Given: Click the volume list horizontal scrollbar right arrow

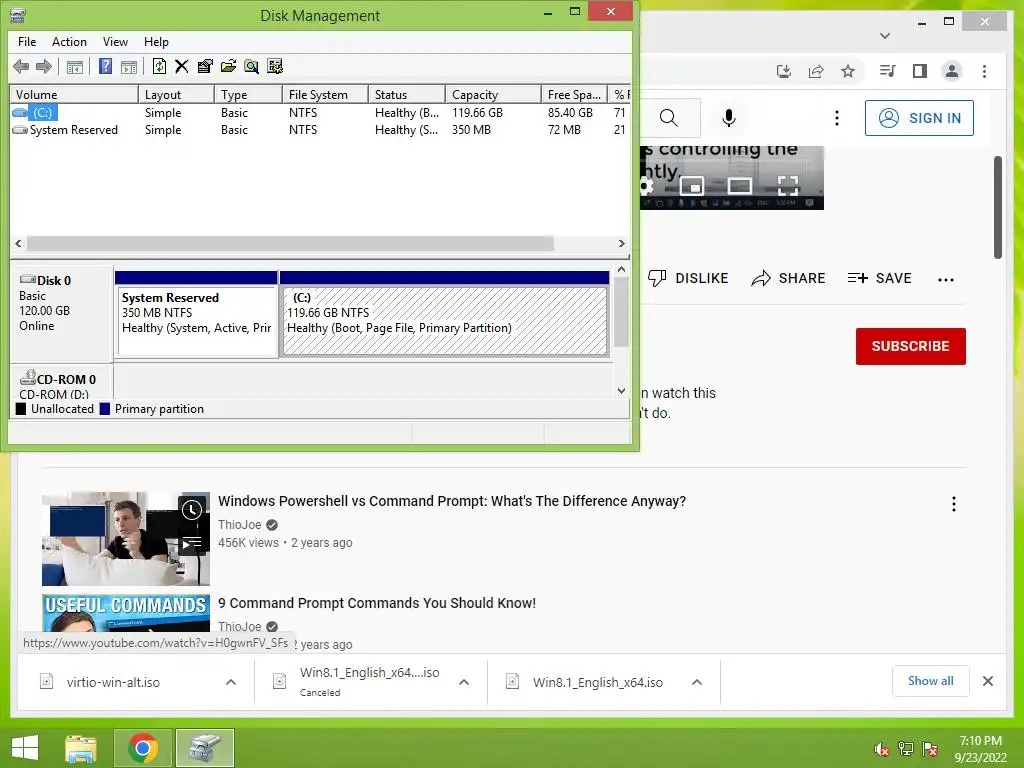Looking at the screenshot, I should click(x=621, y=244).
